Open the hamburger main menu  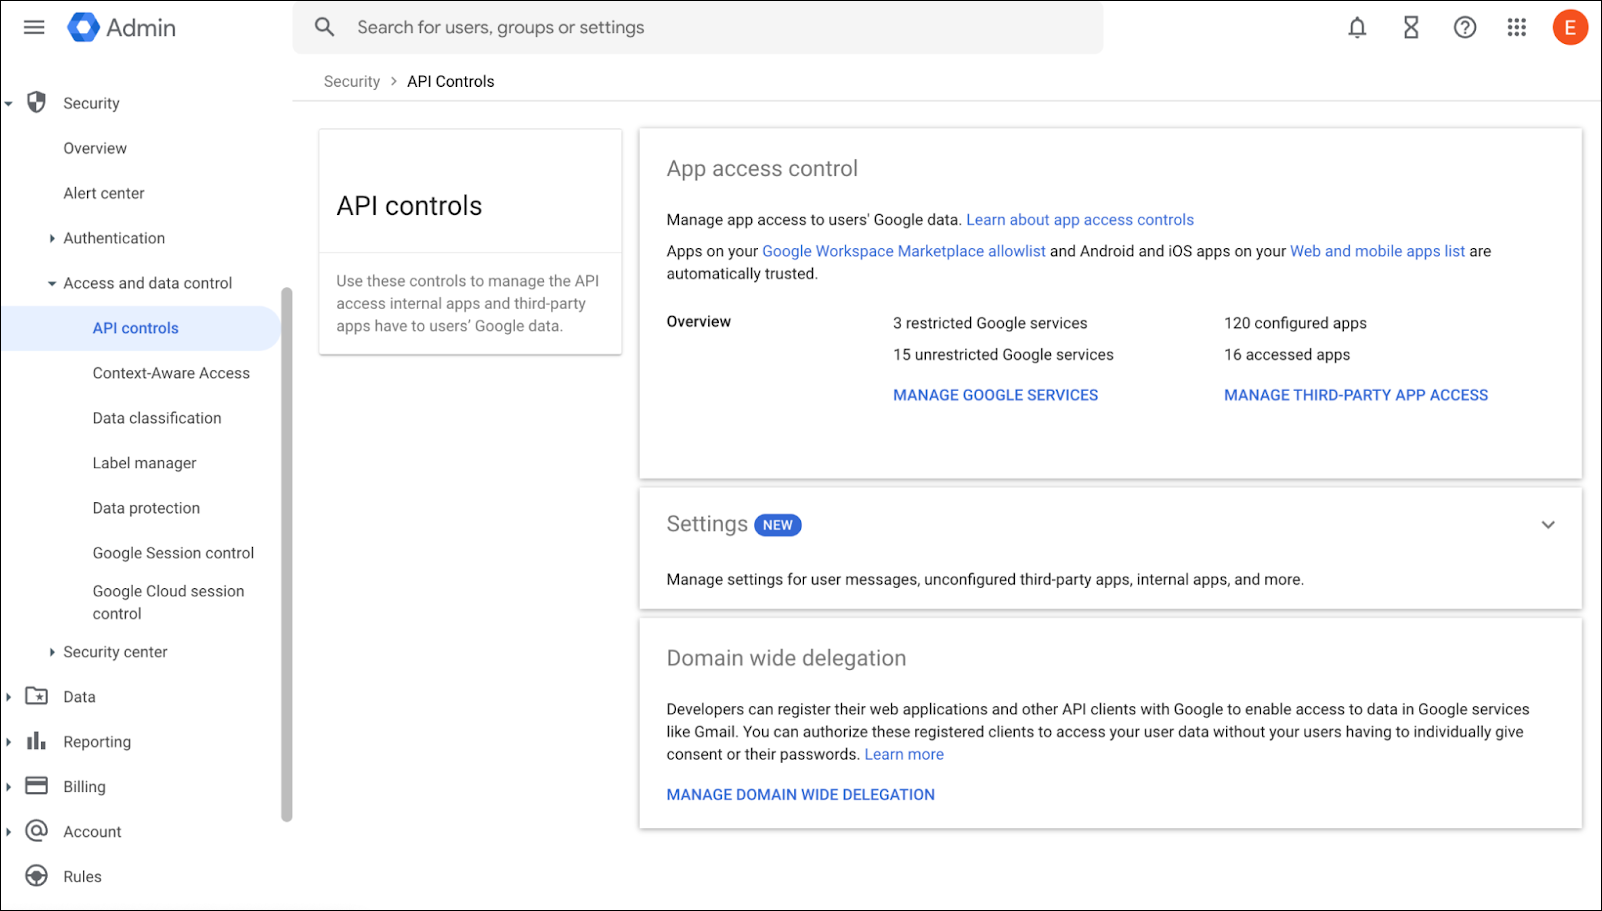[x=34, y=27]
